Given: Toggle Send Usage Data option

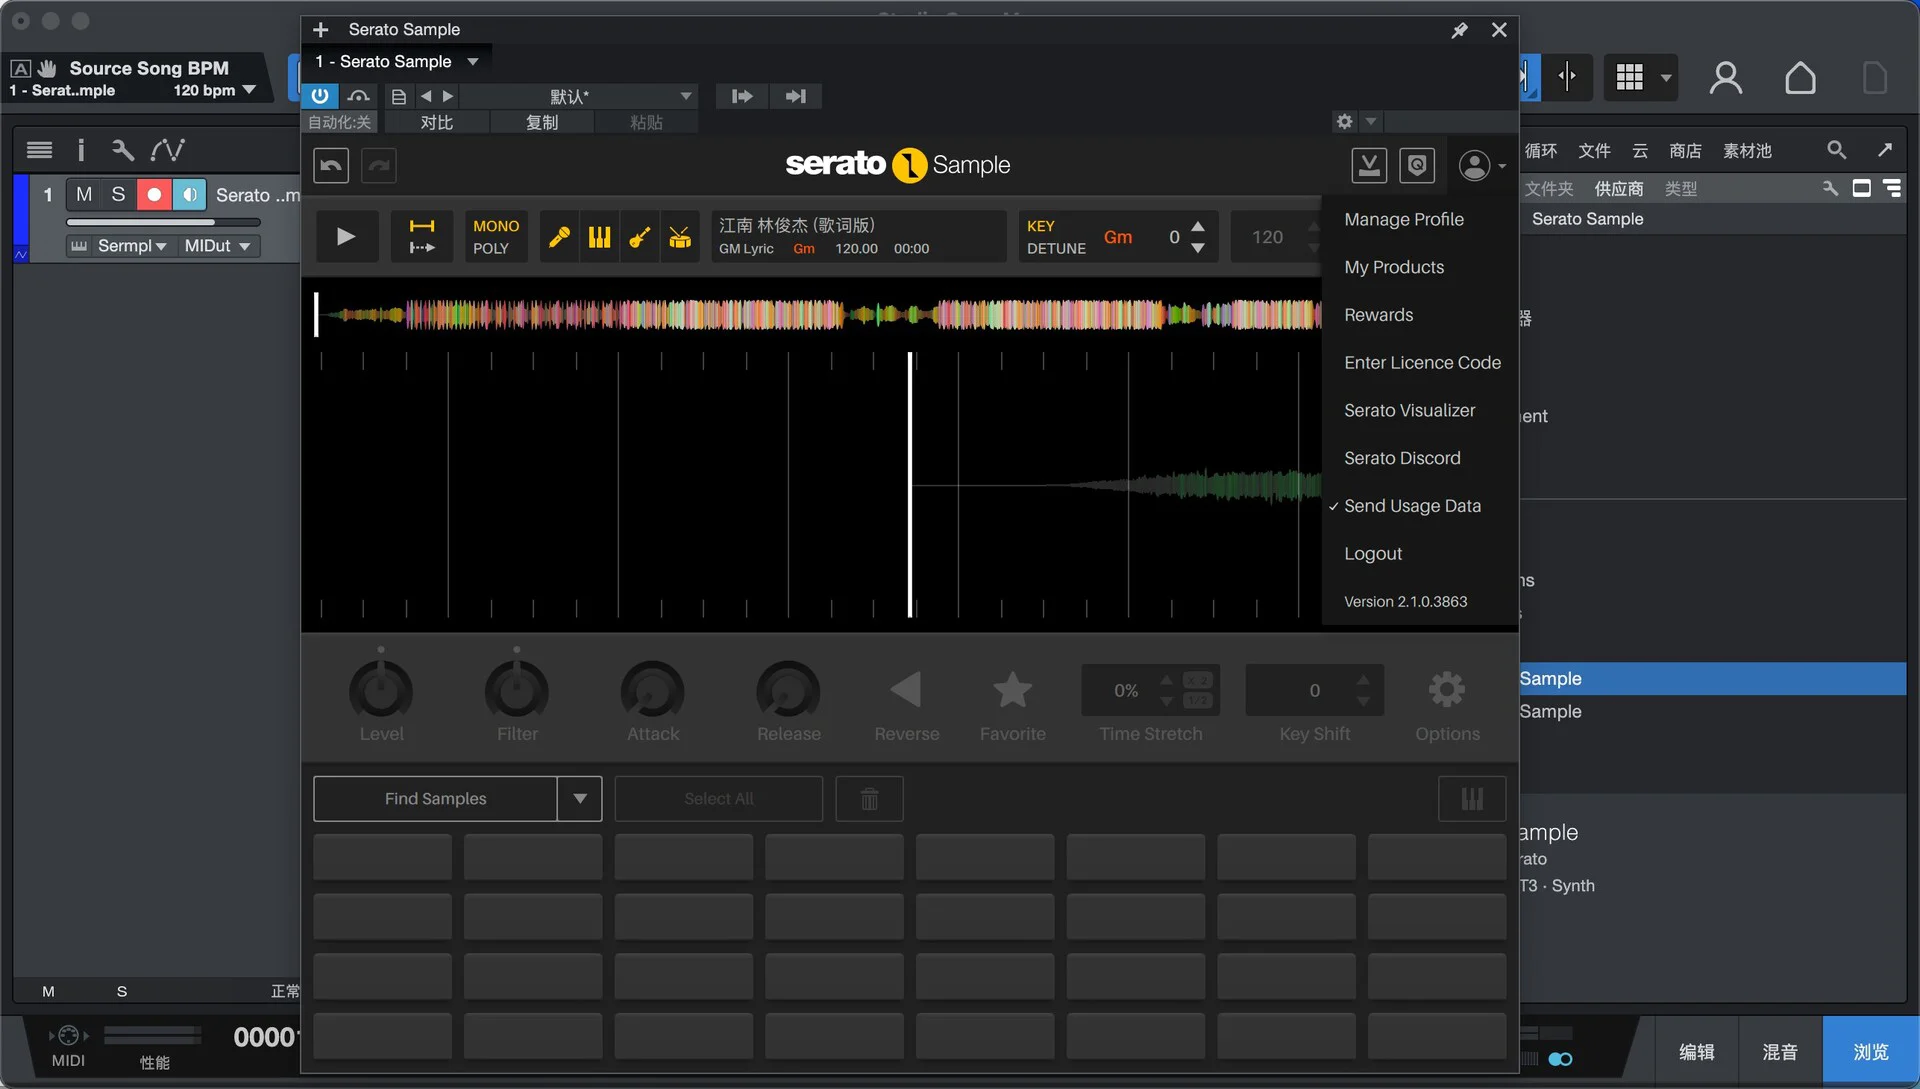Looking at the screenshot, I should click(1411, 506).
